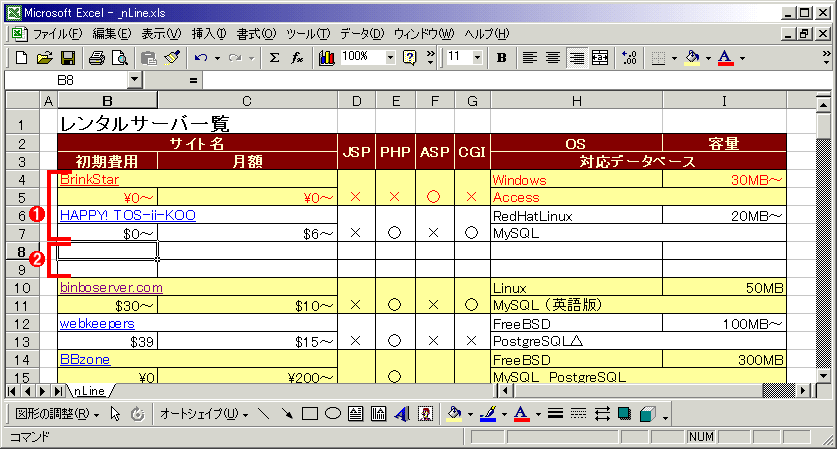Screen dimensions: 837x449
Task: Open the 表示(V) menu
Action: coord(161,34)
